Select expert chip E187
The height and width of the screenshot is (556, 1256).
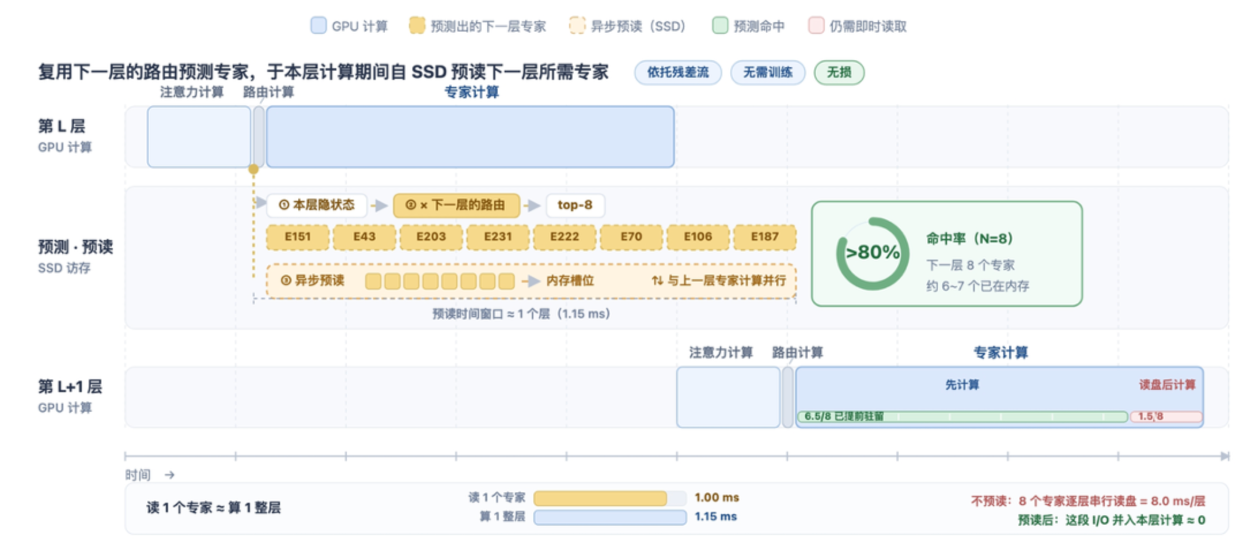pos(765,237)
